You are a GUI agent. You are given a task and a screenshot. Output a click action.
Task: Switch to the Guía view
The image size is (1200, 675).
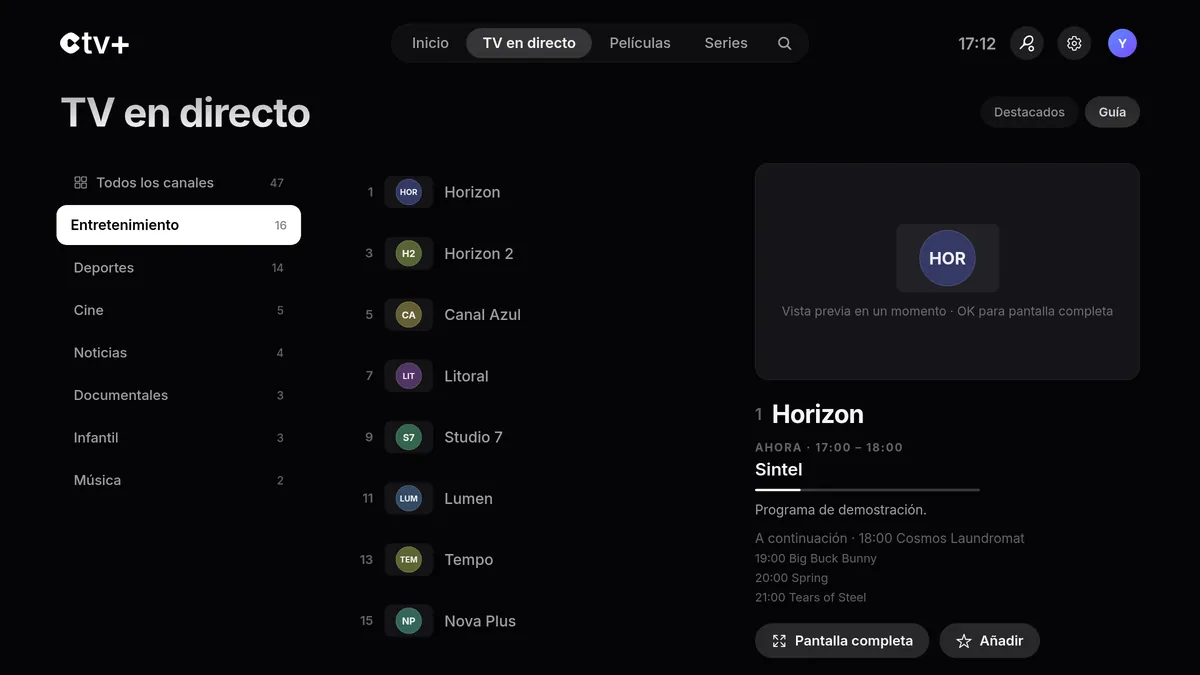point(1112,112)
